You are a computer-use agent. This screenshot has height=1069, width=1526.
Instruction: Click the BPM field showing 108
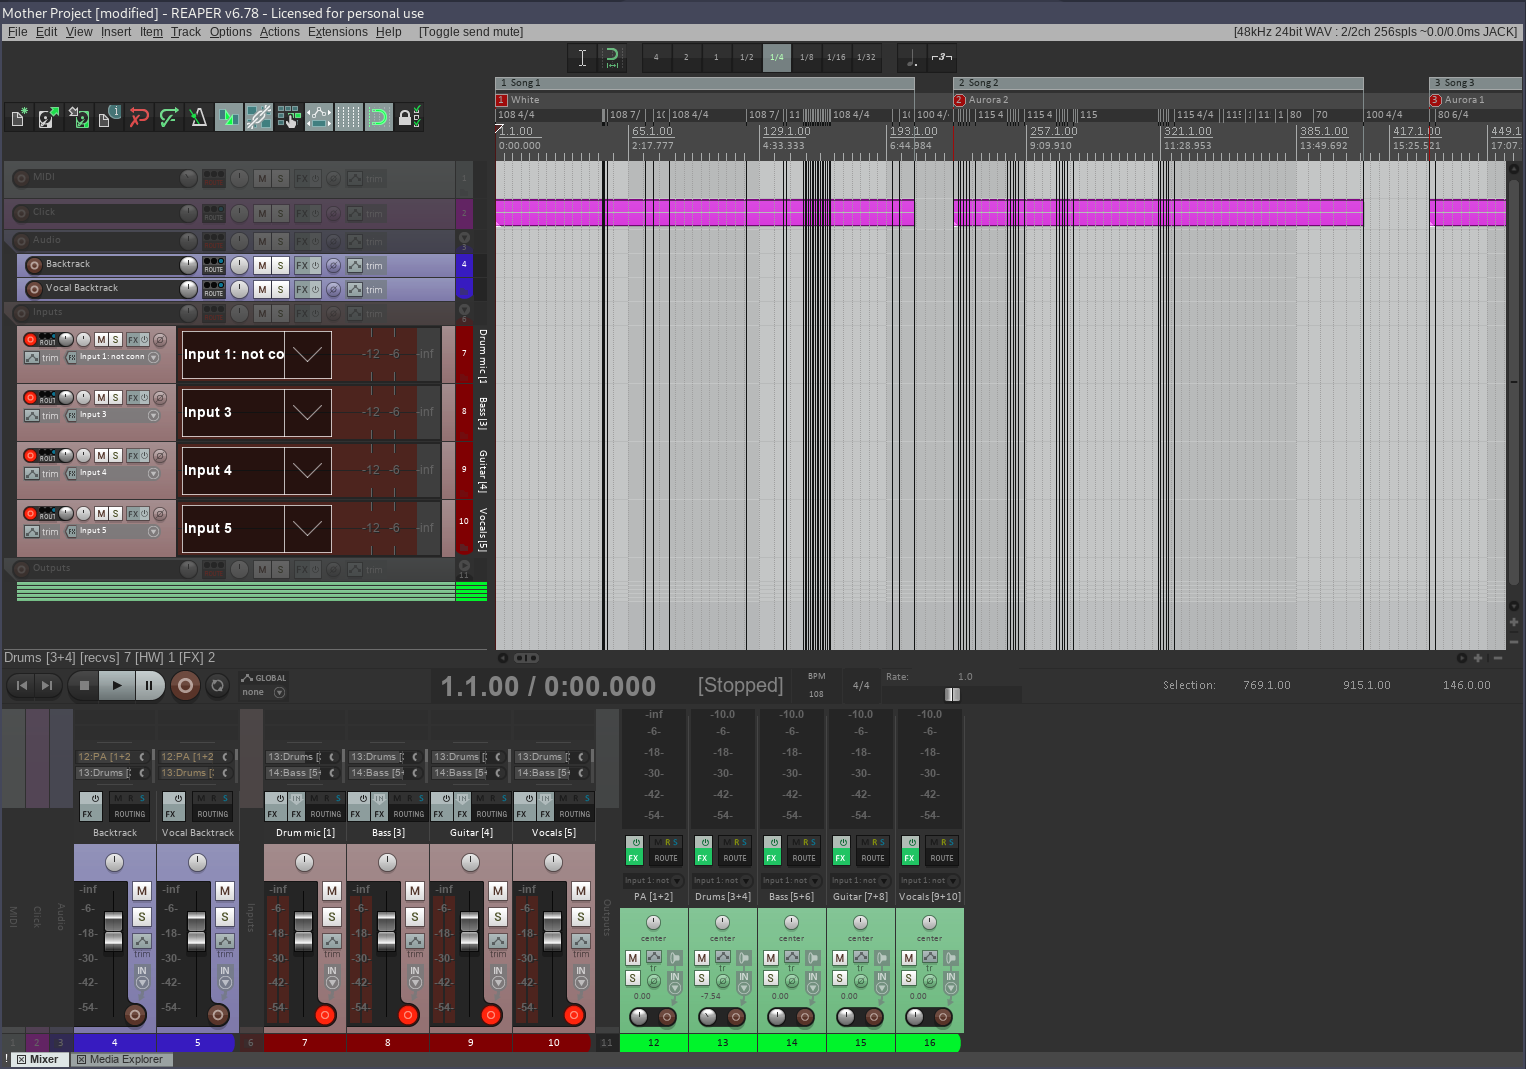pos(816,694)
